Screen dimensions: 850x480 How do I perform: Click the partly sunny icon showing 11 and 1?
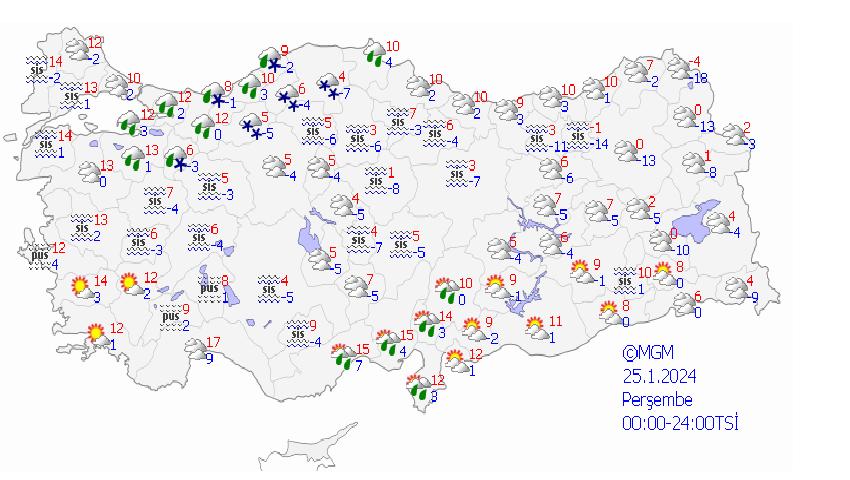(537, 328)
